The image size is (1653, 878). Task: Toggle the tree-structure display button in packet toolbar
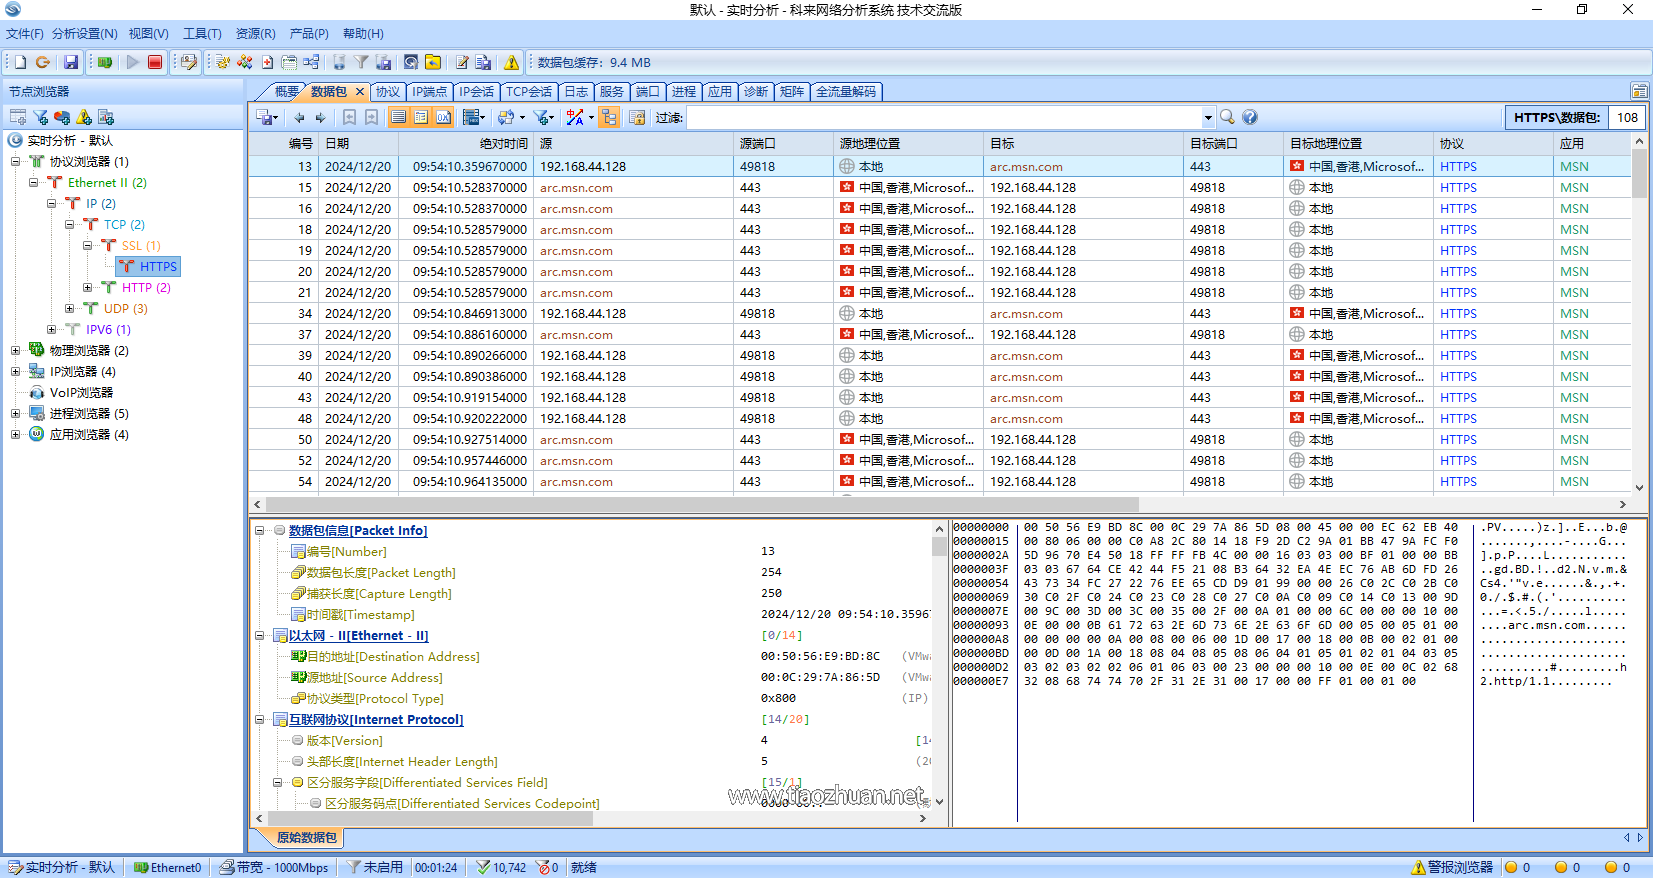(609, 117)
